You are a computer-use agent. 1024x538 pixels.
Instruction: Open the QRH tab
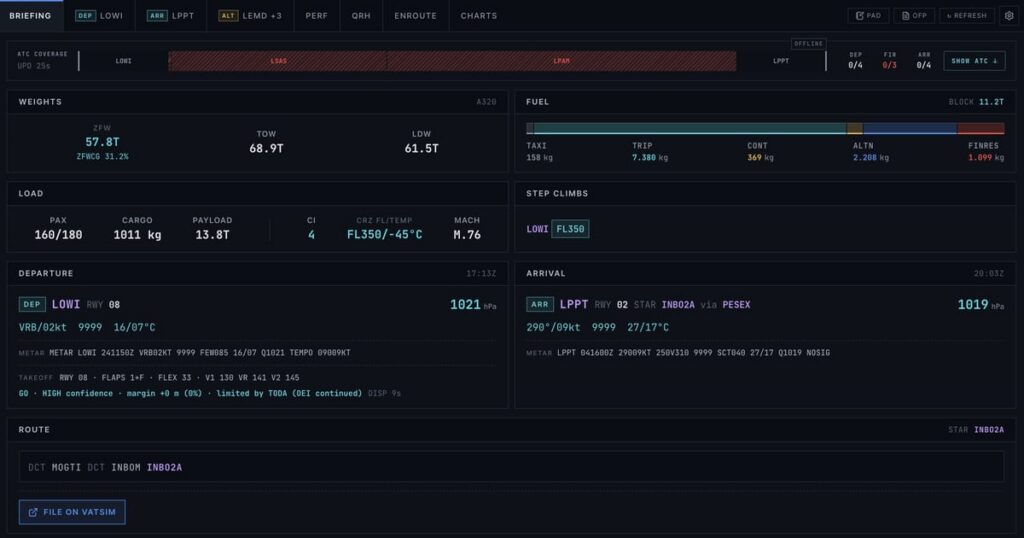[361, 16]
